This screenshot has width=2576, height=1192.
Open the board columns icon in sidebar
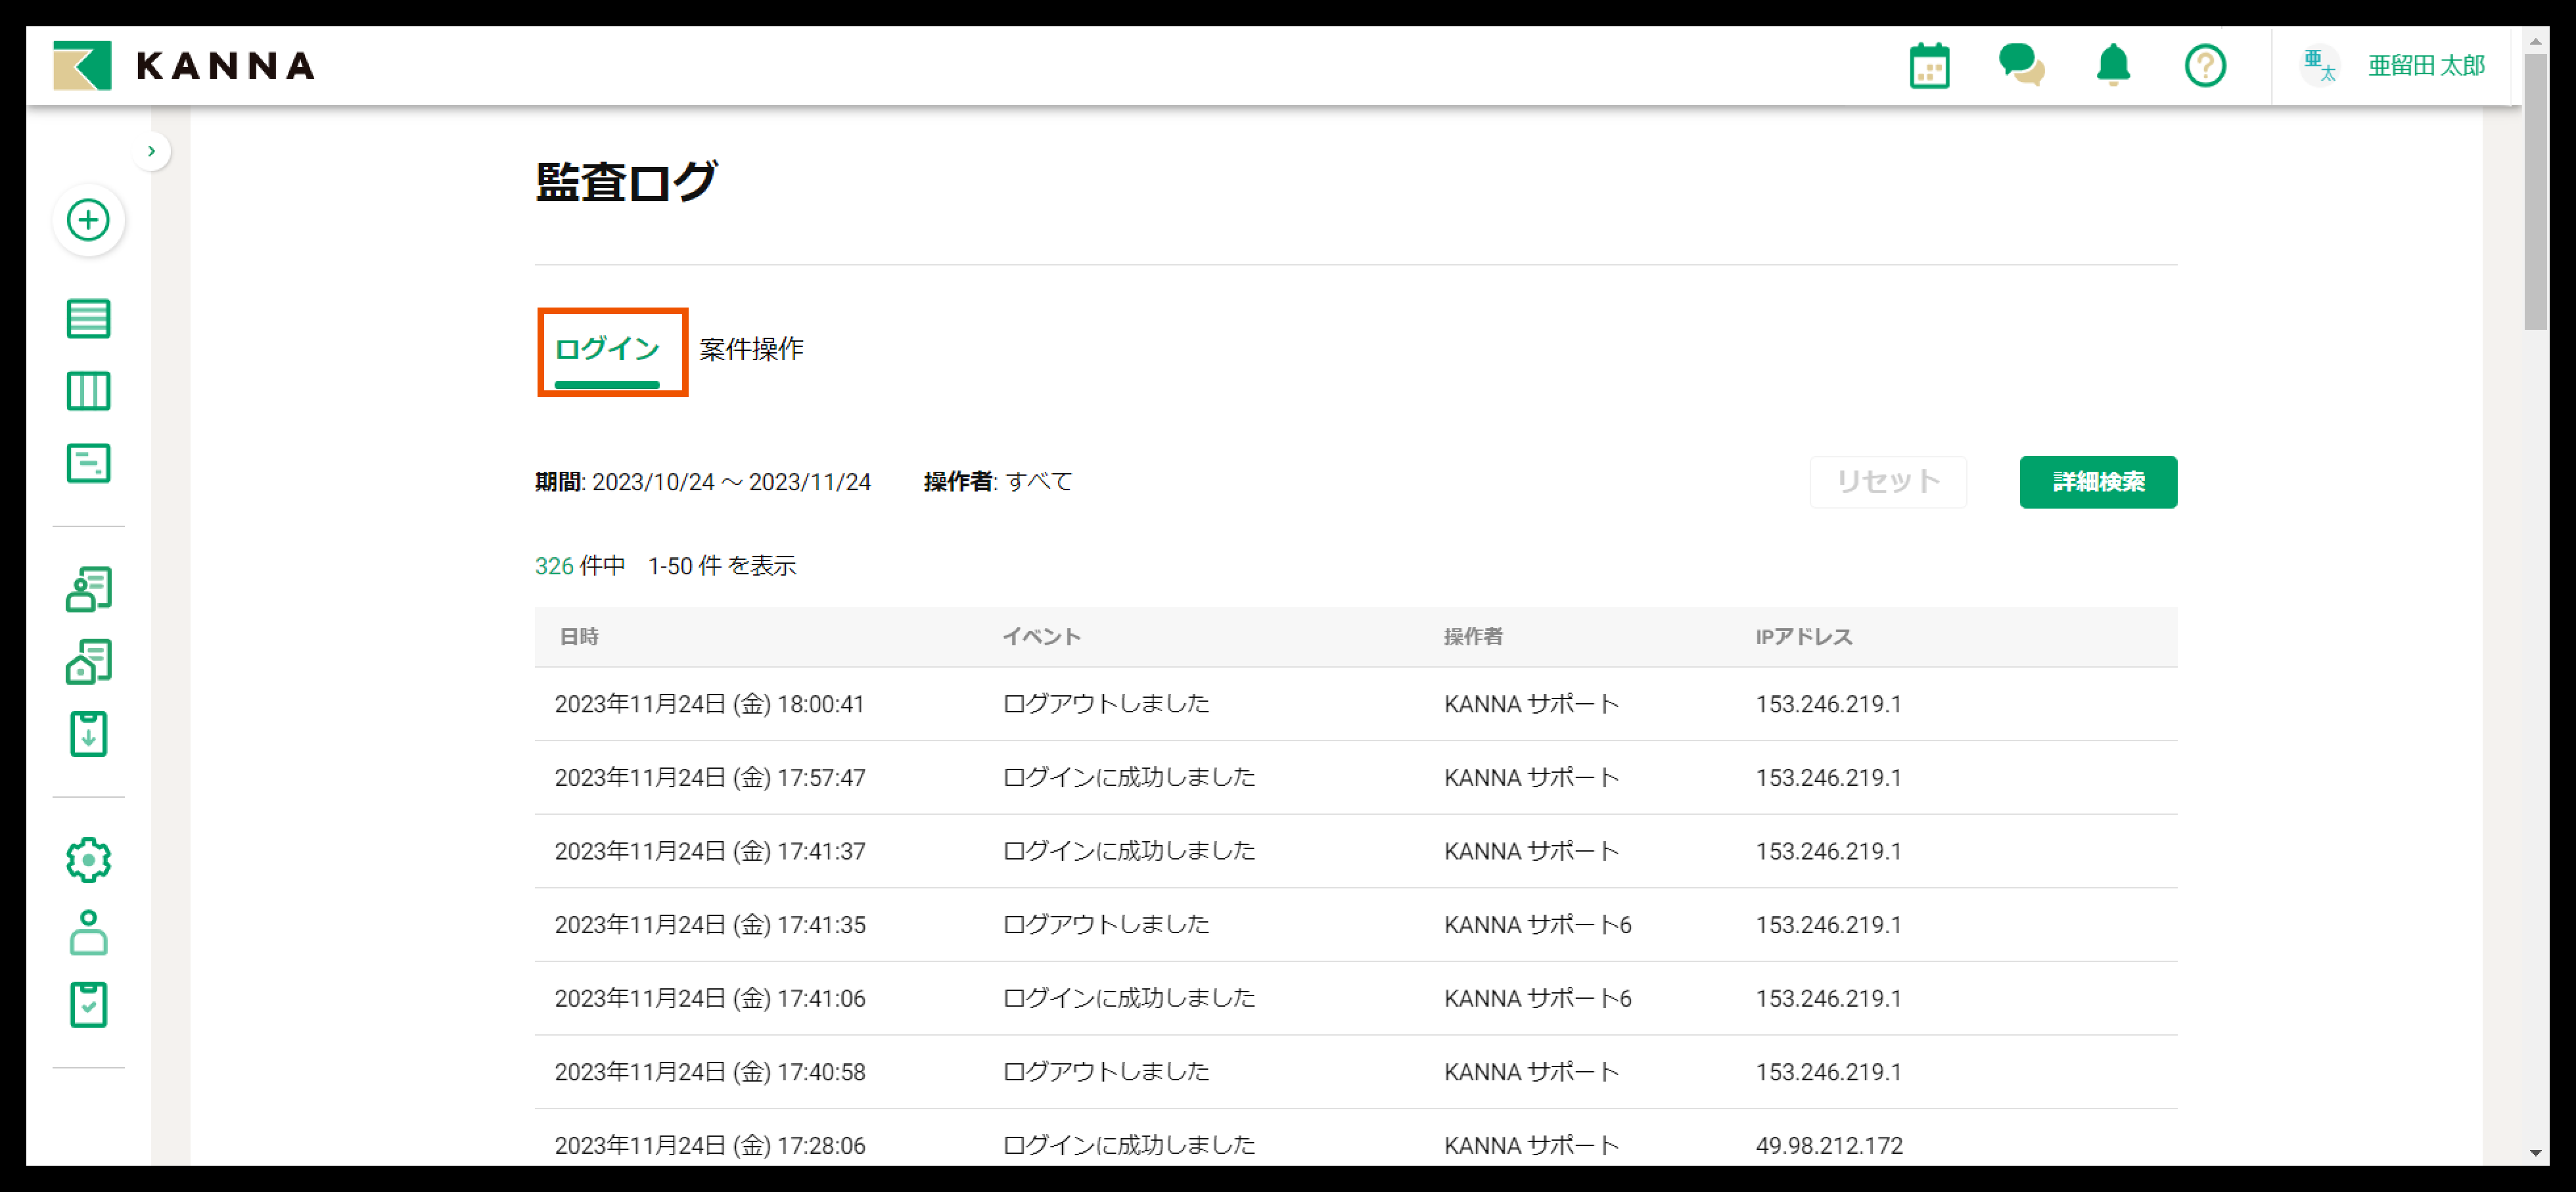89,391
